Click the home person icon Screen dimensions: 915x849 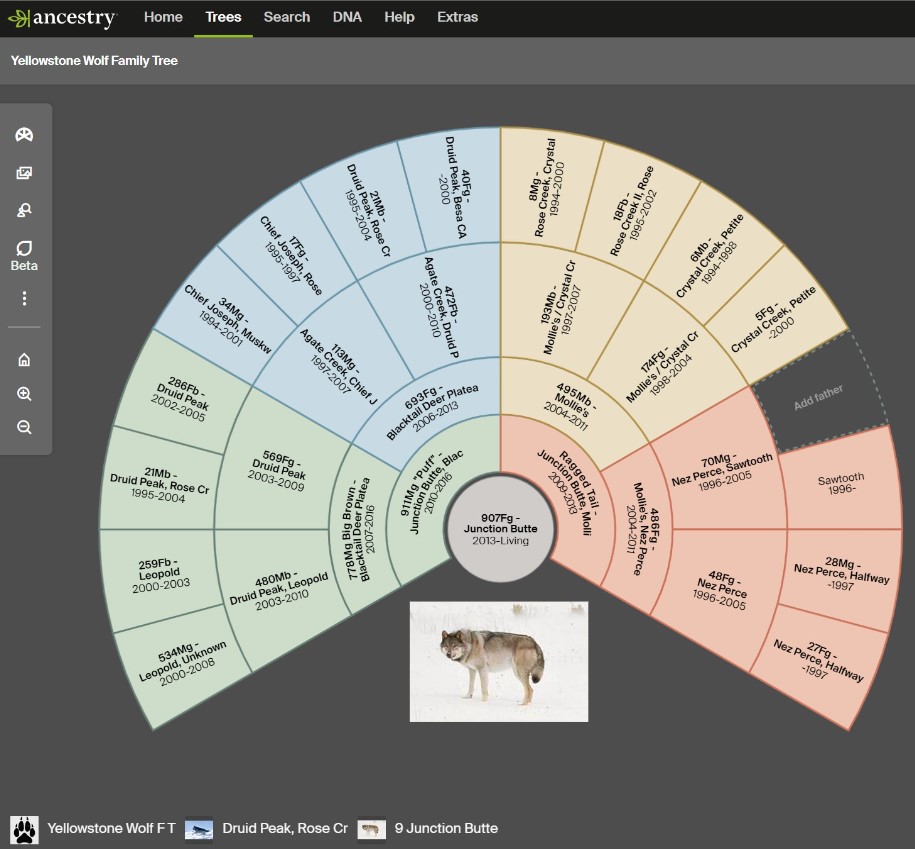coord(24,359)
